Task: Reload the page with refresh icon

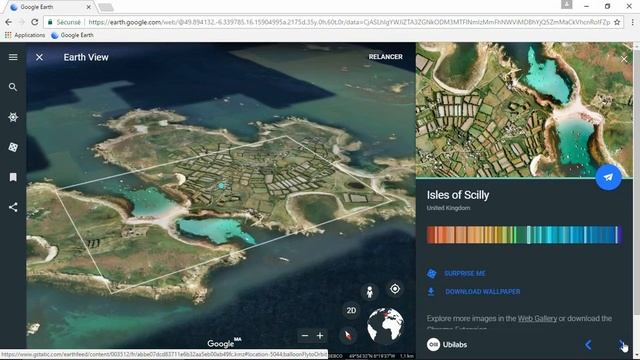Action: (34, 22)
